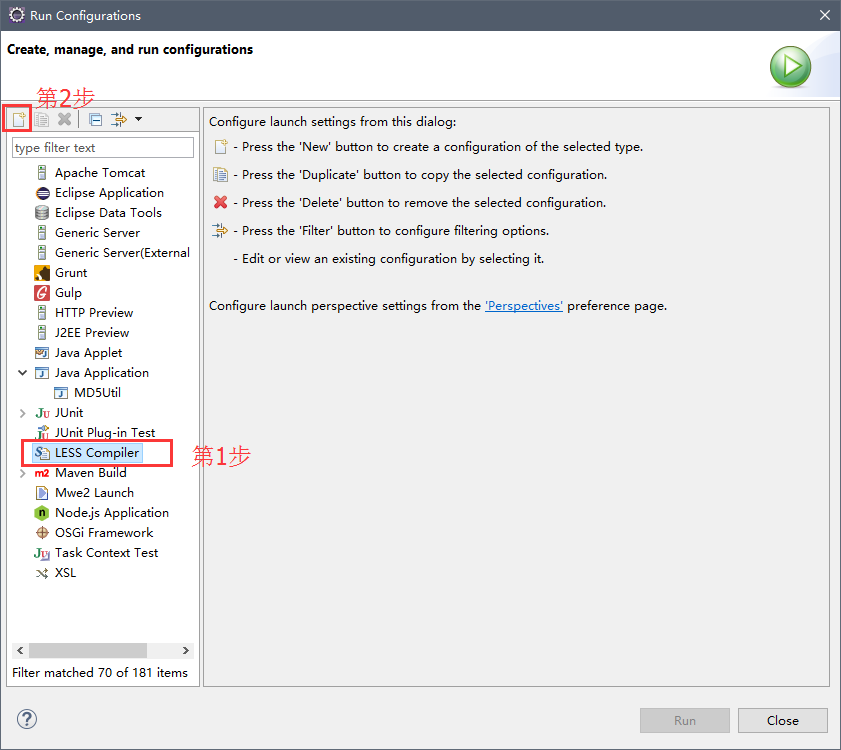Click the LESS Compiler S icon
The height and width of the screenshot is (750, 841).
tap(42, 453)
